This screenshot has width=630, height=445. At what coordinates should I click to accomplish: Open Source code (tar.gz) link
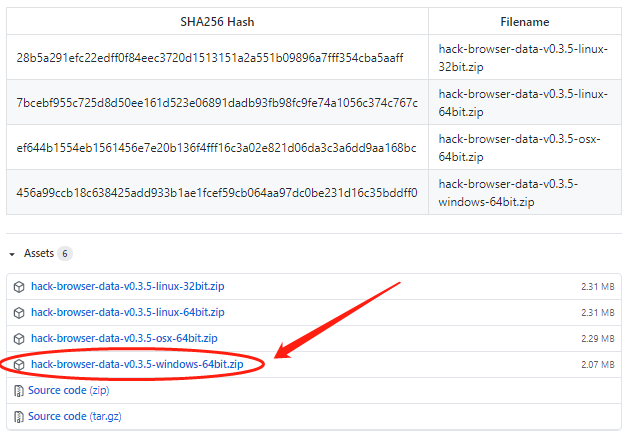point(74,416)
